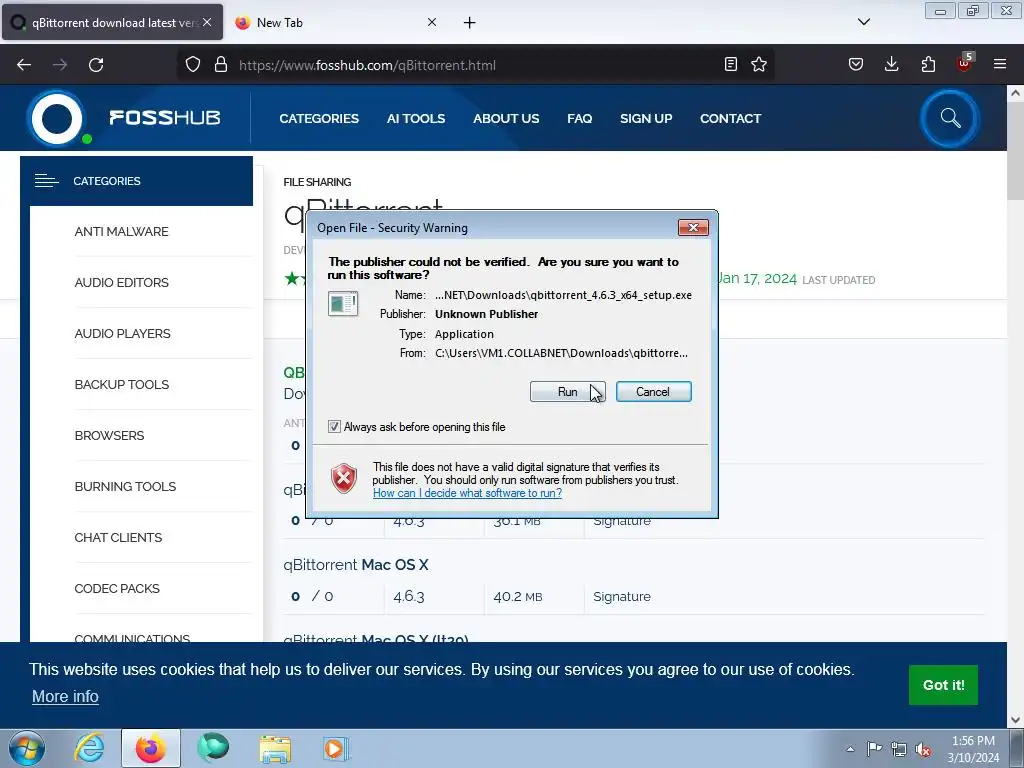Go to ABOUT US page
The width and height of the screenshot is (1024, 768).
(506, 119)
